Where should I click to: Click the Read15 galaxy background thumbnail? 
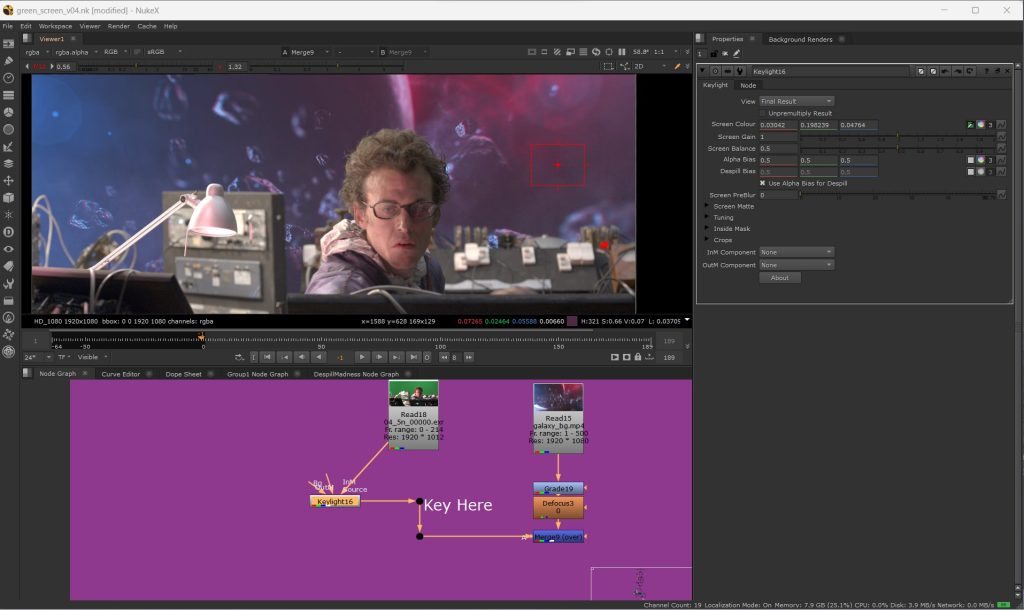[558, 397]
